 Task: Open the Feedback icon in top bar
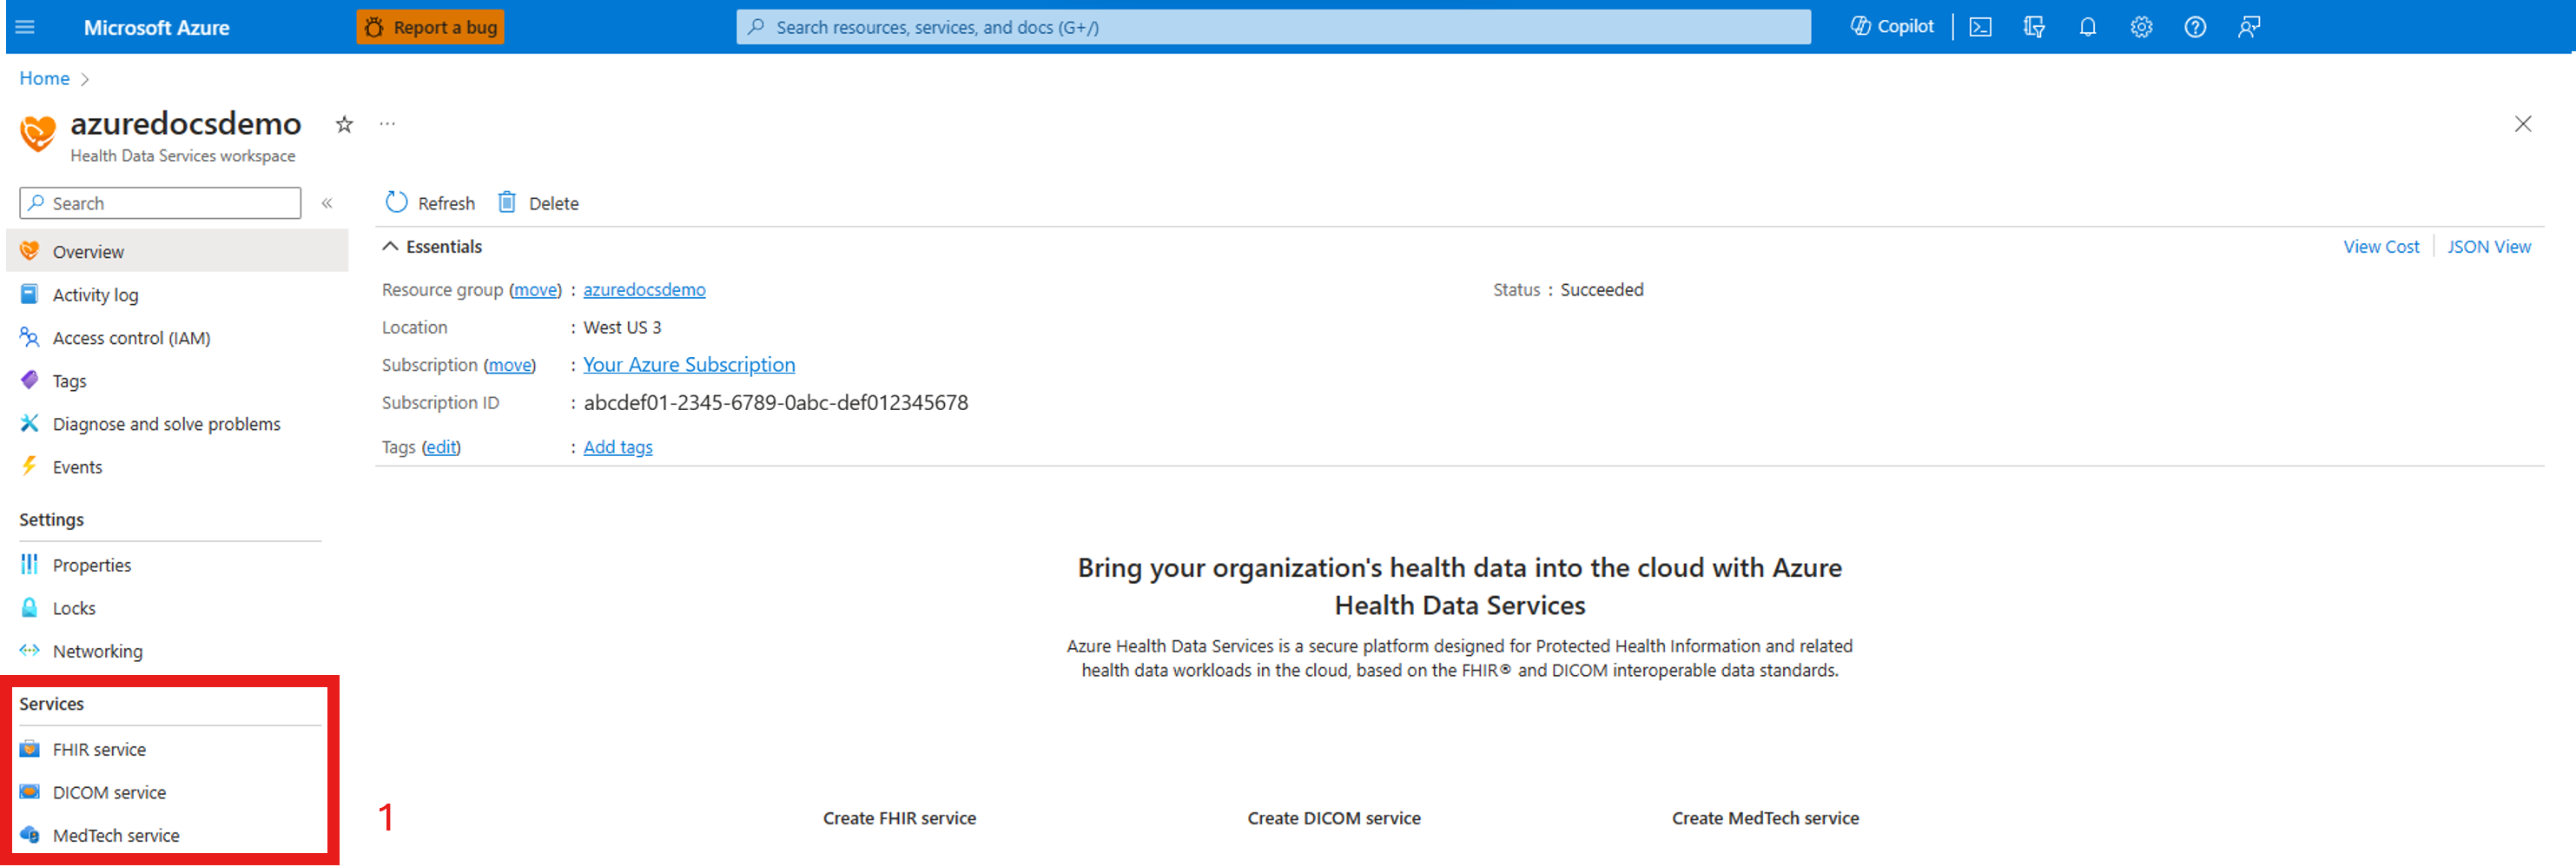(x=2249, y=27)
